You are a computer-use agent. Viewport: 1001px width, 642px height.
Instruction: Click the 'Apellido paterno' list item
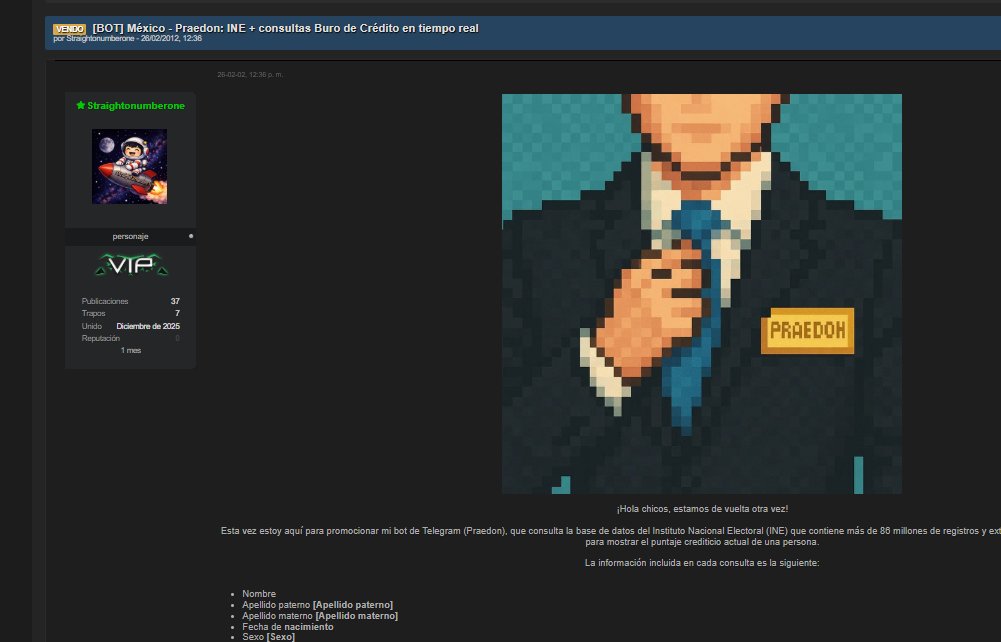pyautogui.click(x=317, y=605)
